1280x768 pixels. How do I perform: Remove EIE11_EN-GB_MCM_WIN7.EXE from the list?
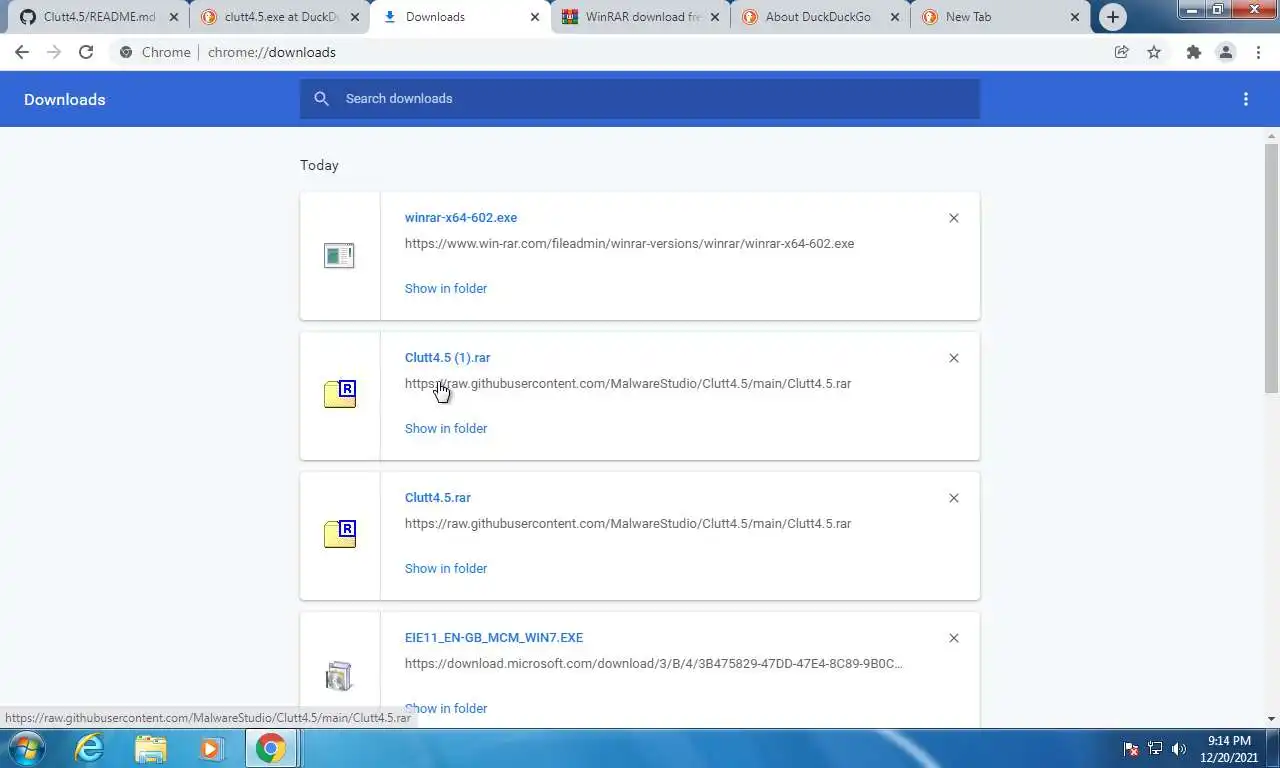(954, 638)
